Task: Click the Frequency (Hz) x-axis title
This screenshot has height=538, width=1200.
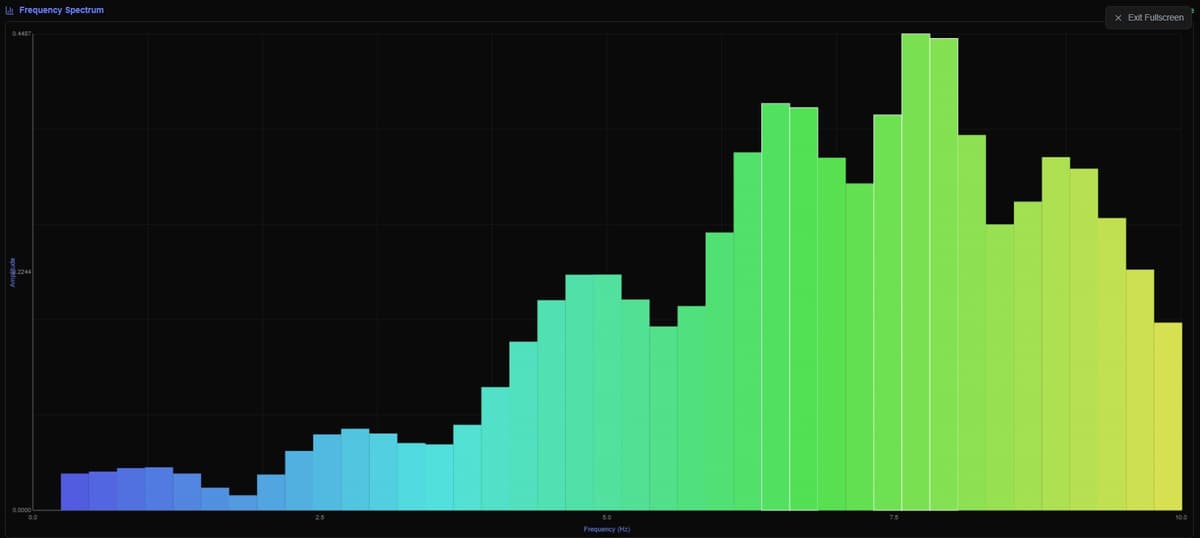Action: pyautogui.click(x=607, y=529)
